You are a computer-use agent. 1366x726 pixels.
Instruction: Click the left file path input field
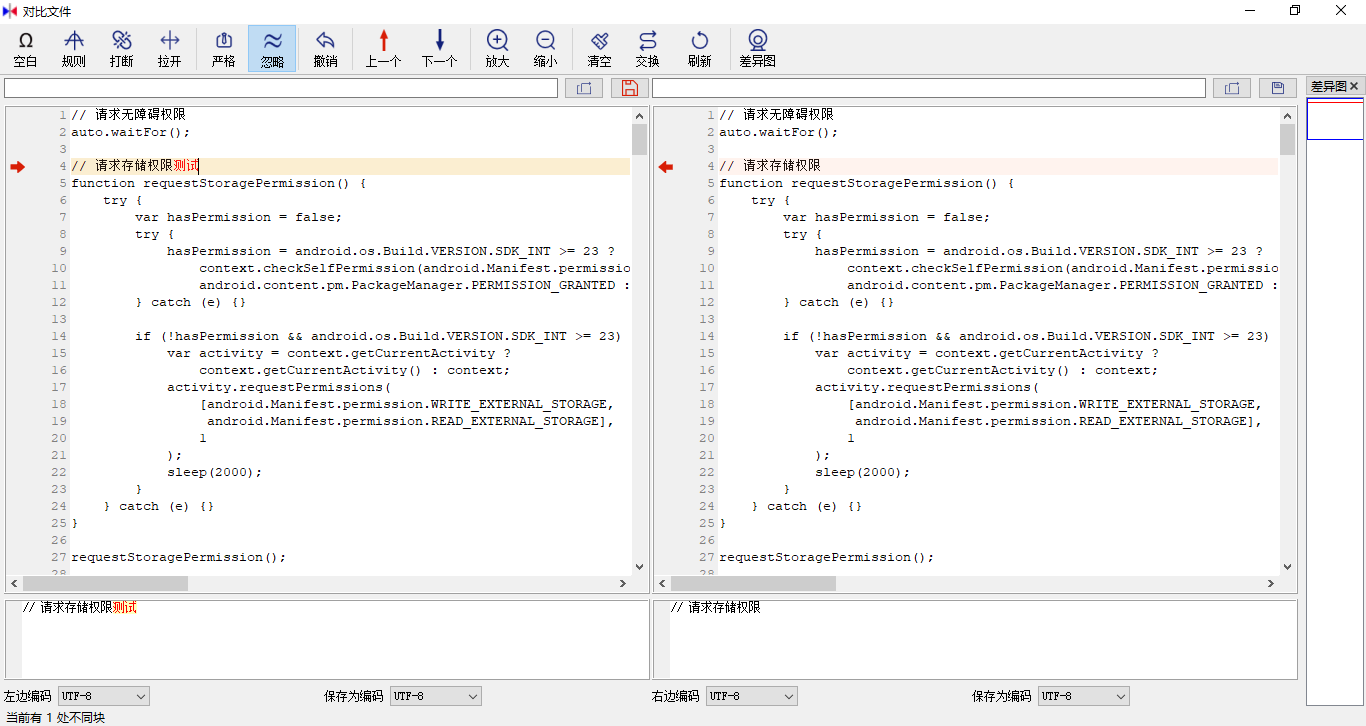coord(281,88)
